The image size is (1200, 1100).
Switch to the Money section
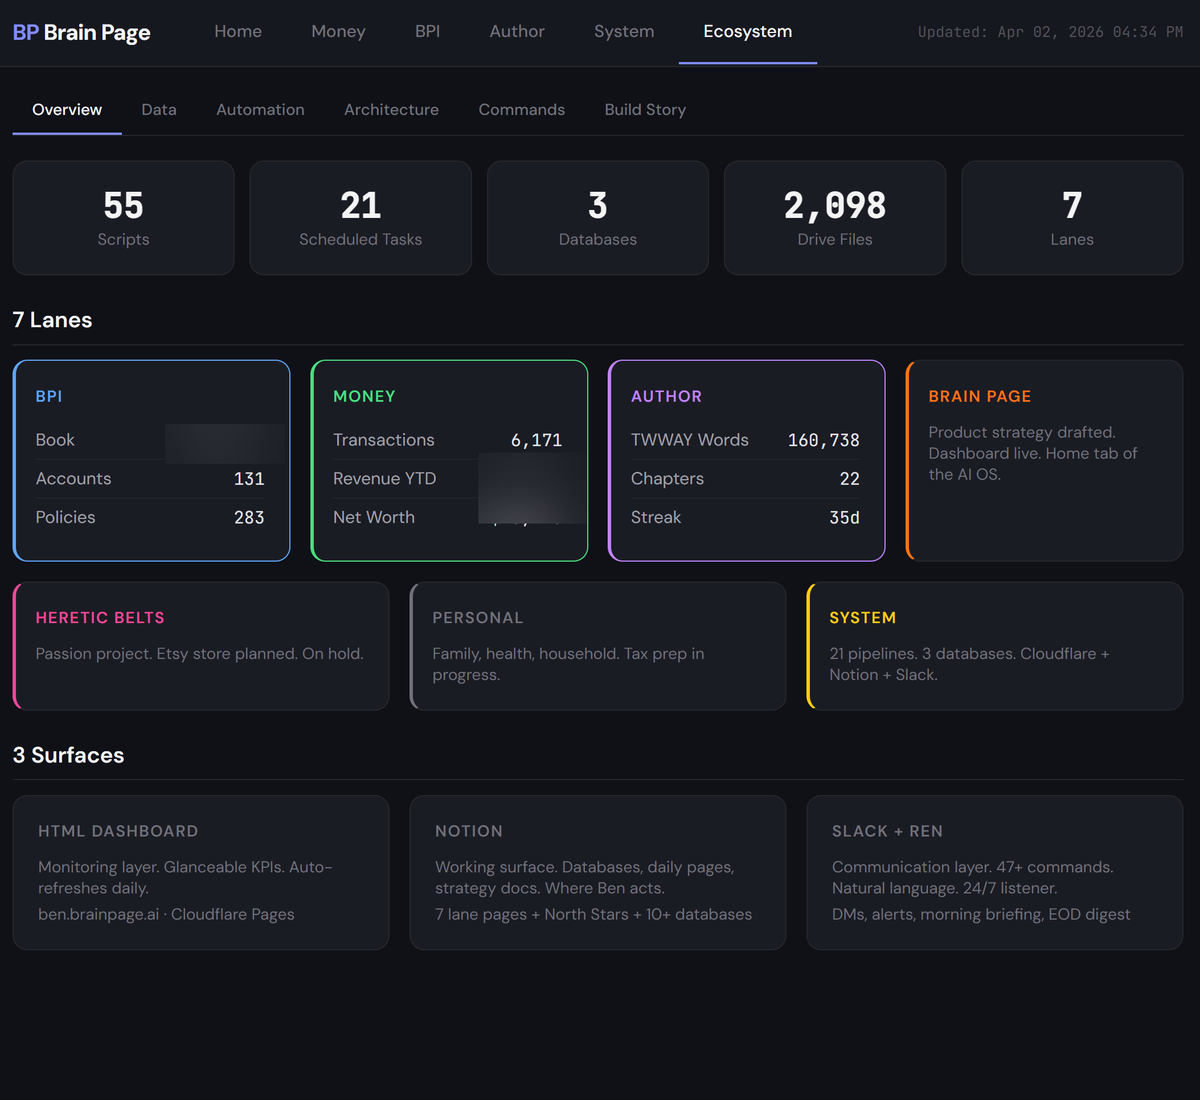(338, 31)
